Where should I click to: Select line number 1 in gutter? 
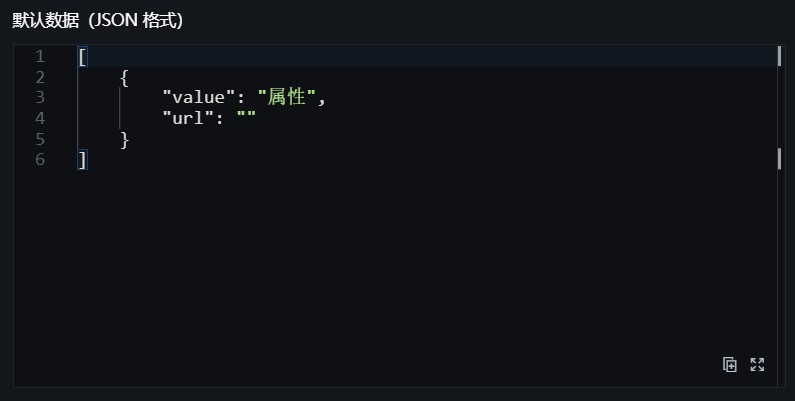pos(40,57)
